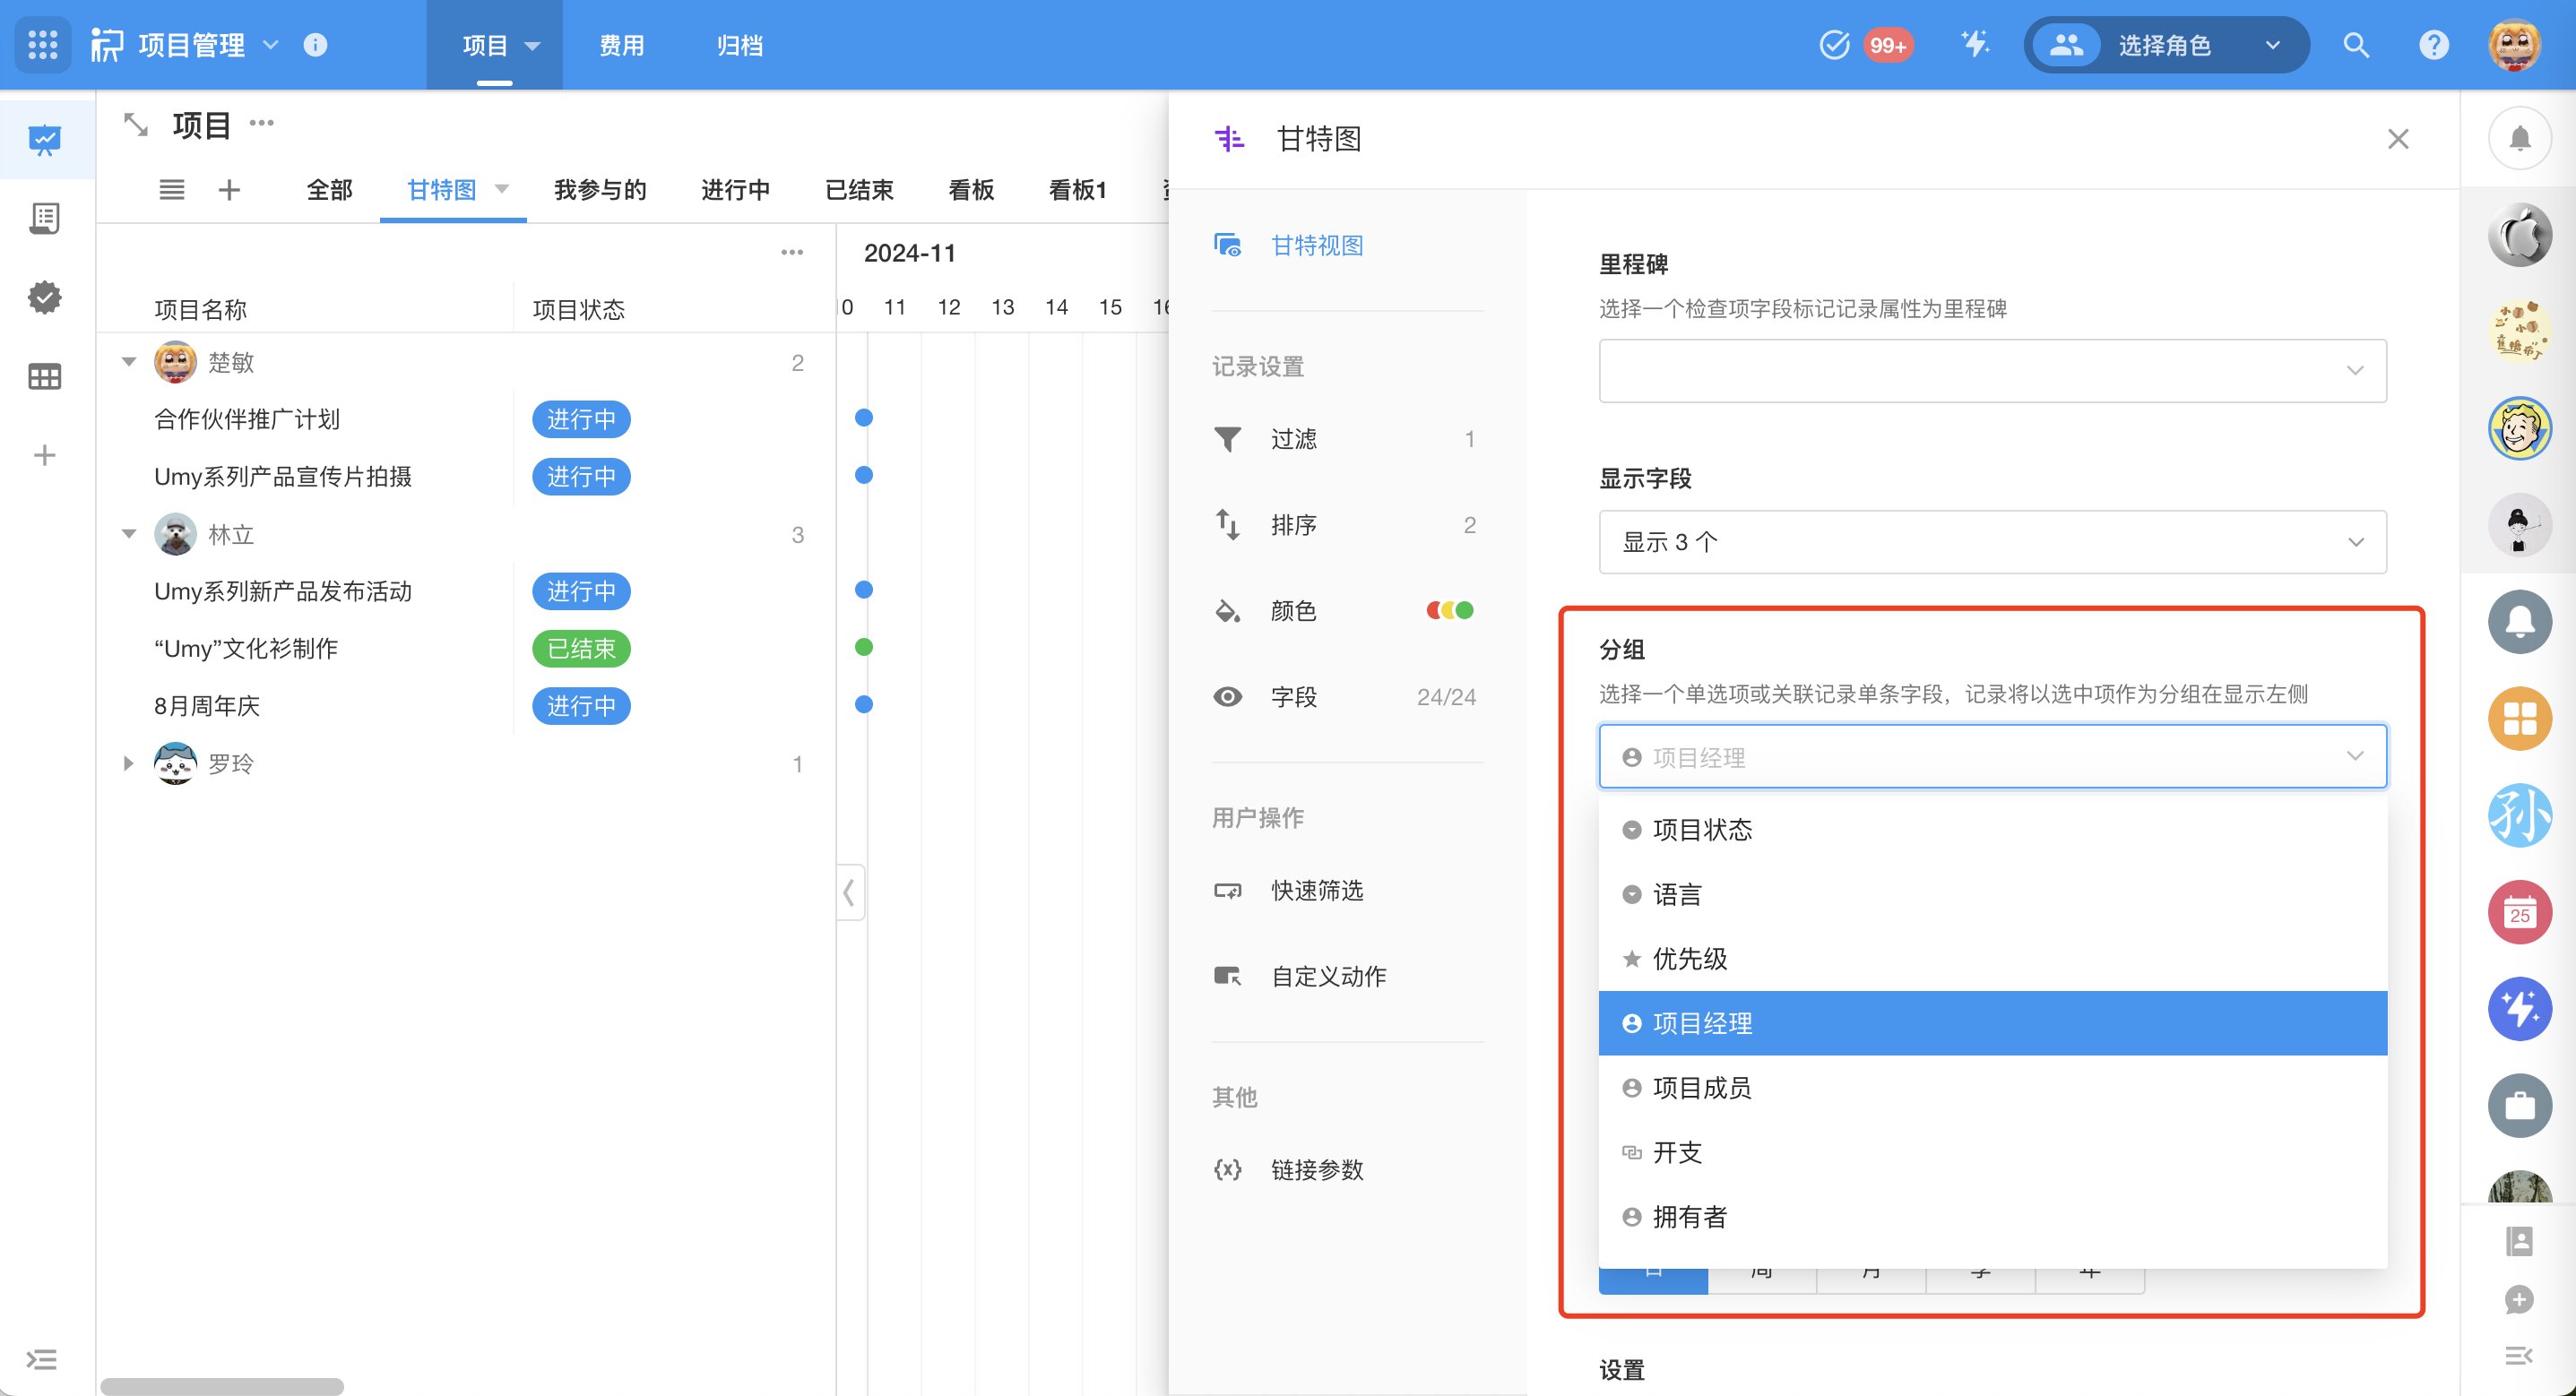Open the view list hamburger icon
Screen dimensions: 2576x1396
tap(171, 189)
